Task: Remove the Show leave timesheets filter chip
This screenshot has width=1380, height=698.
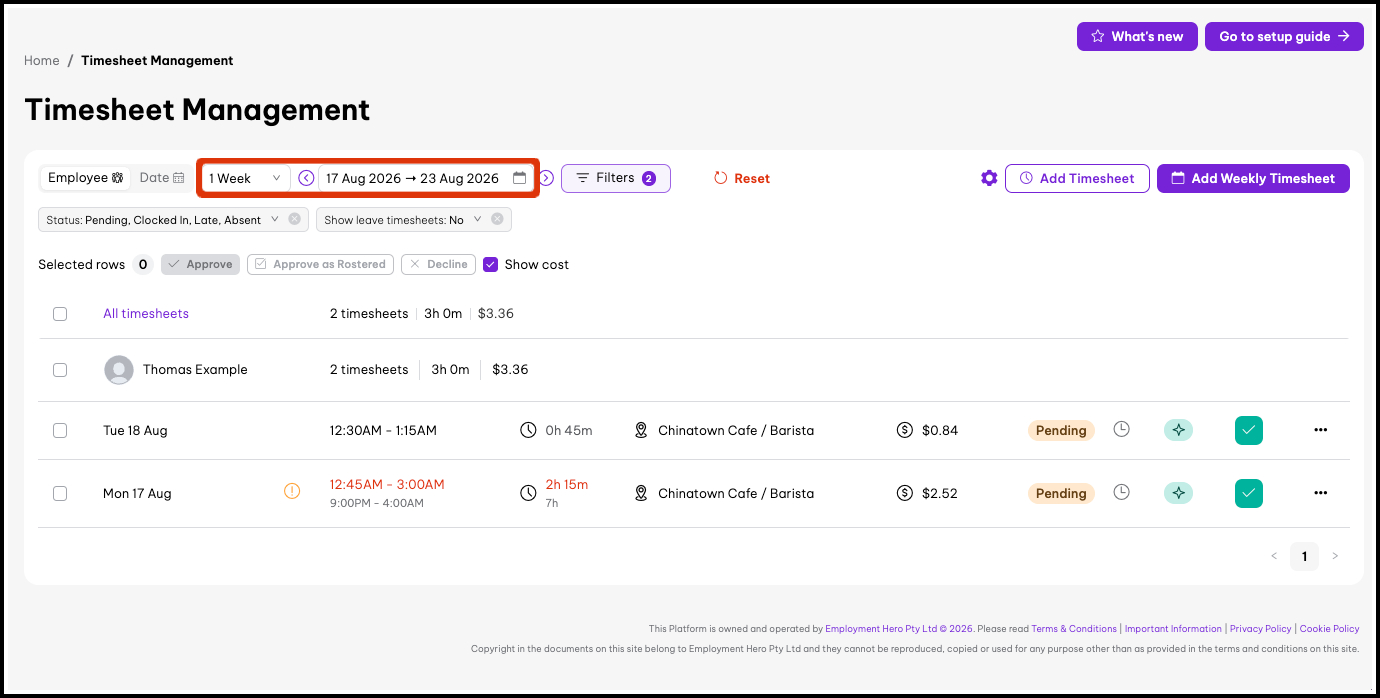Action: (497, 219)
